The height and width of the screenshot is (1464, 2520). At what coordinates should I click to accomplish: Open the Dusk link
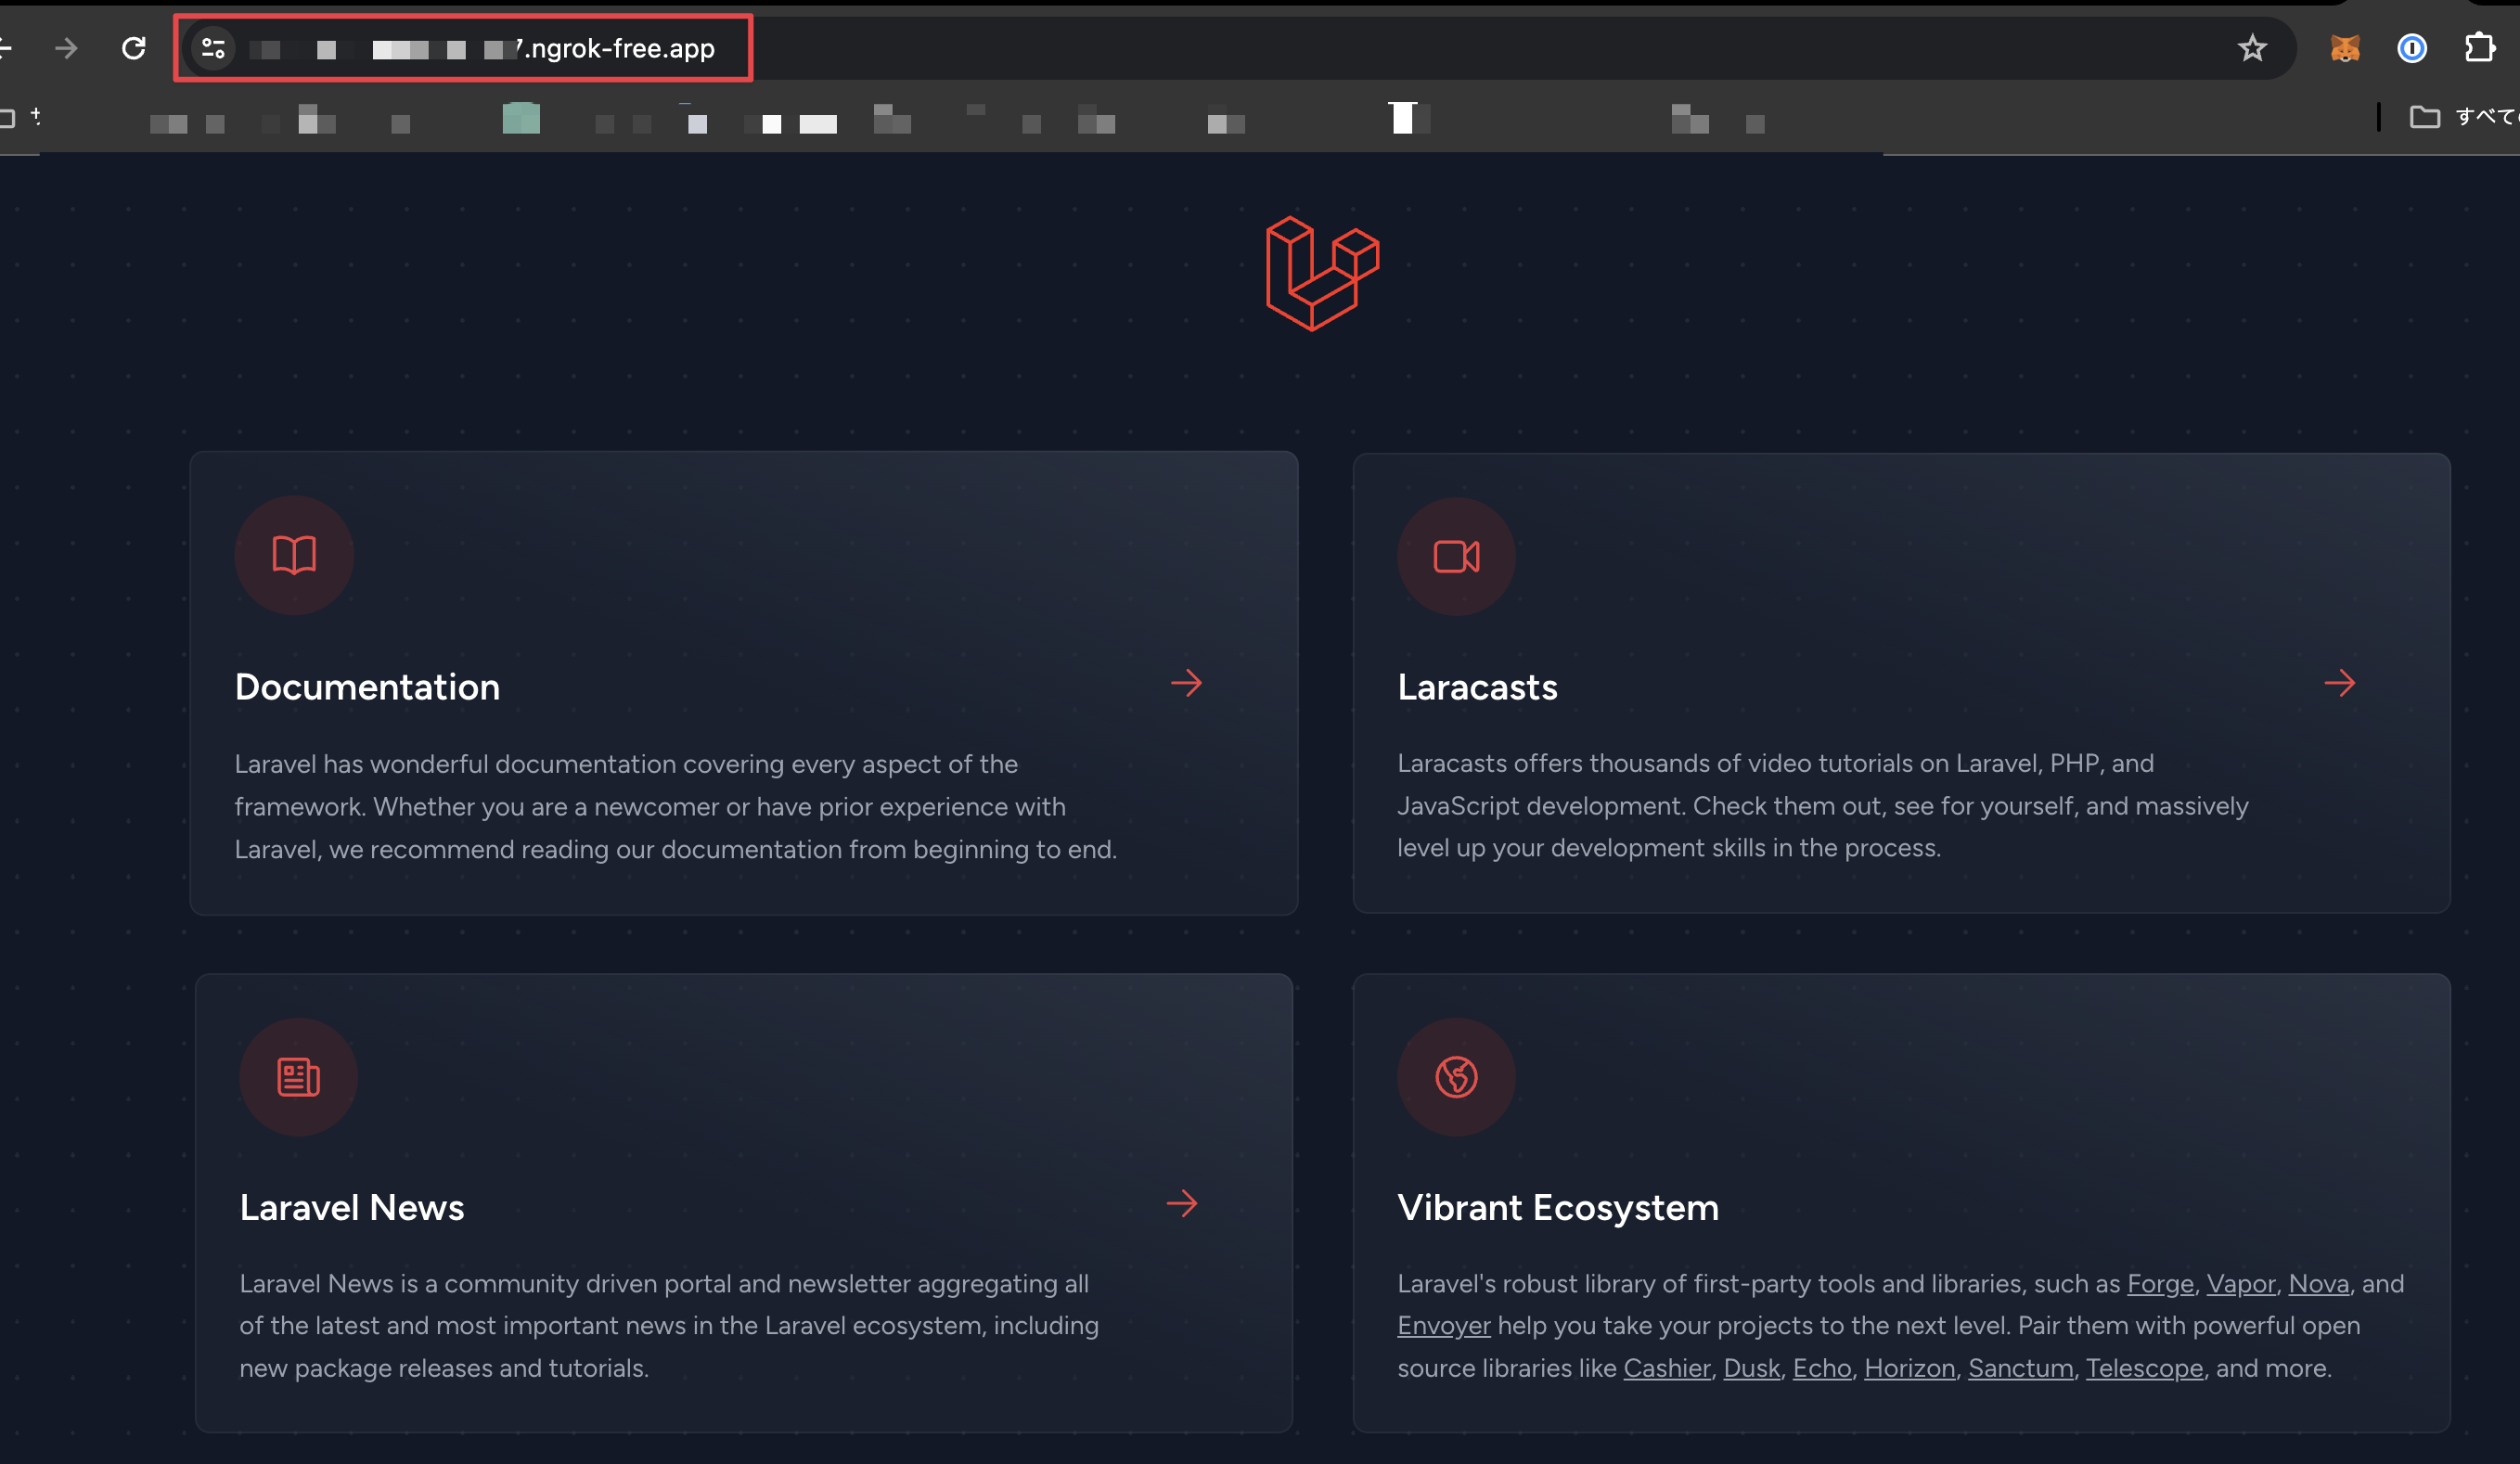(x=1751, y=1368)
